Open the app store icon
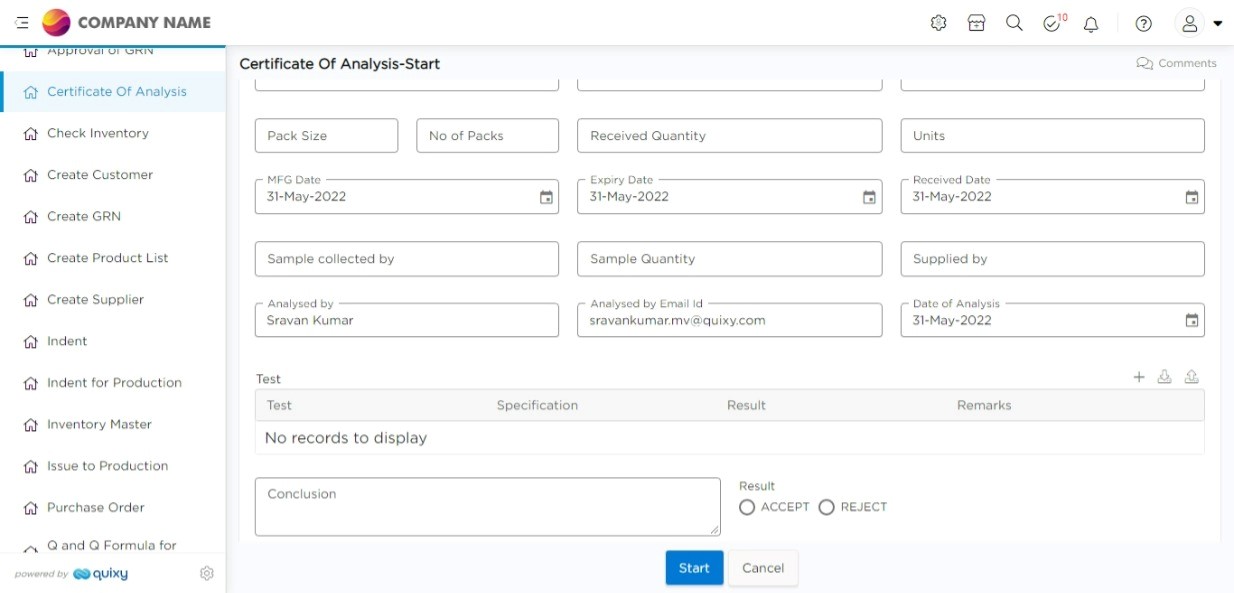The width and height of the screenshot is (1234, 593). pyautogui.click(x=977, y=23)
